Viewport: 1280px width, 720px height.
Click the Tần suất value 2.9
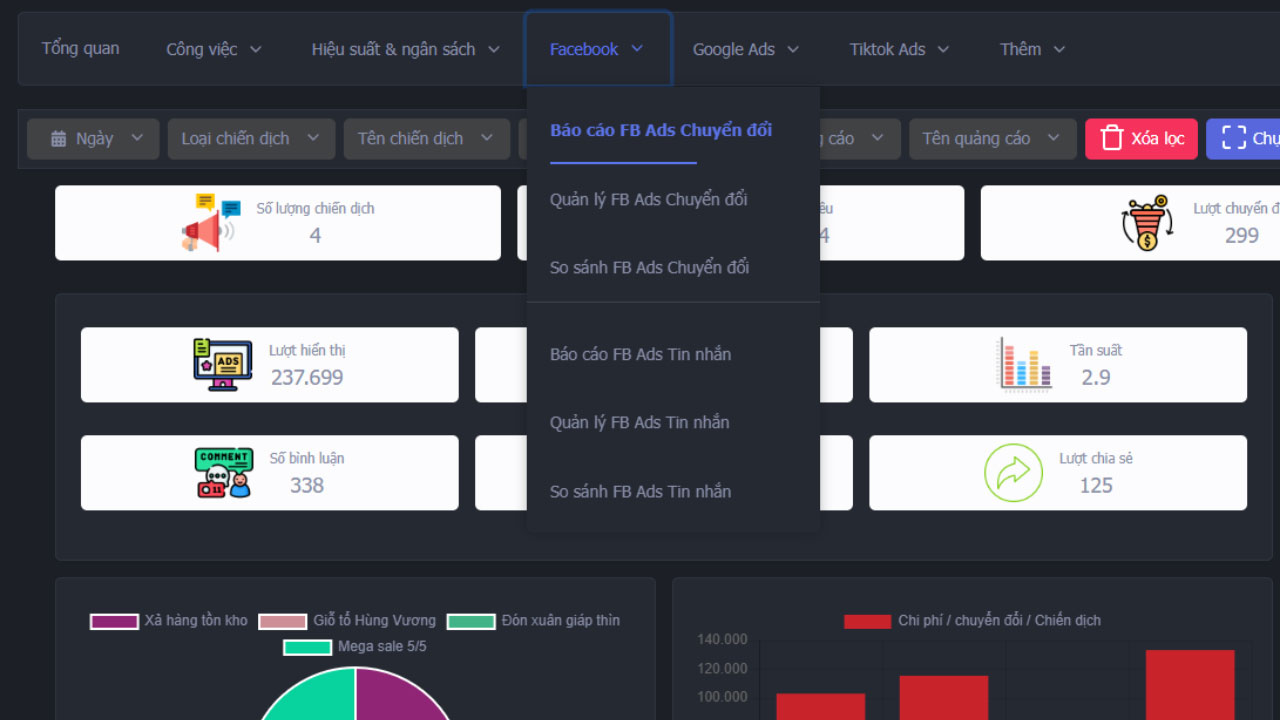(1096, 378)
